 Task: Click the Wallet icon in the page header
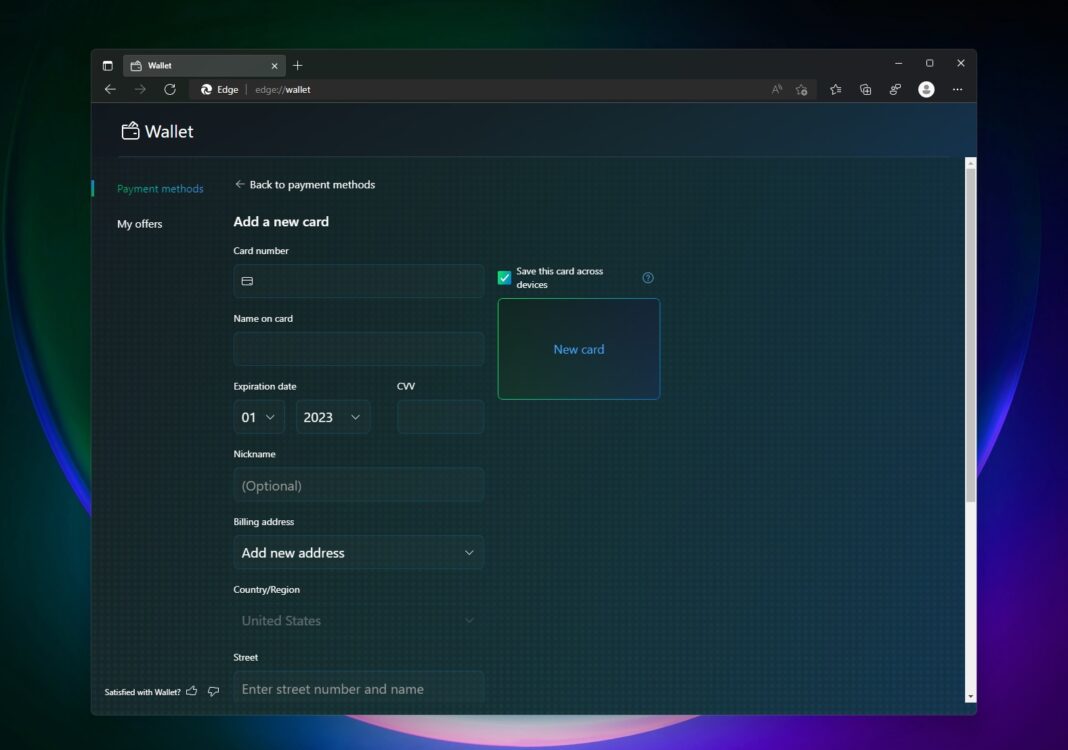tap(130, 130)
